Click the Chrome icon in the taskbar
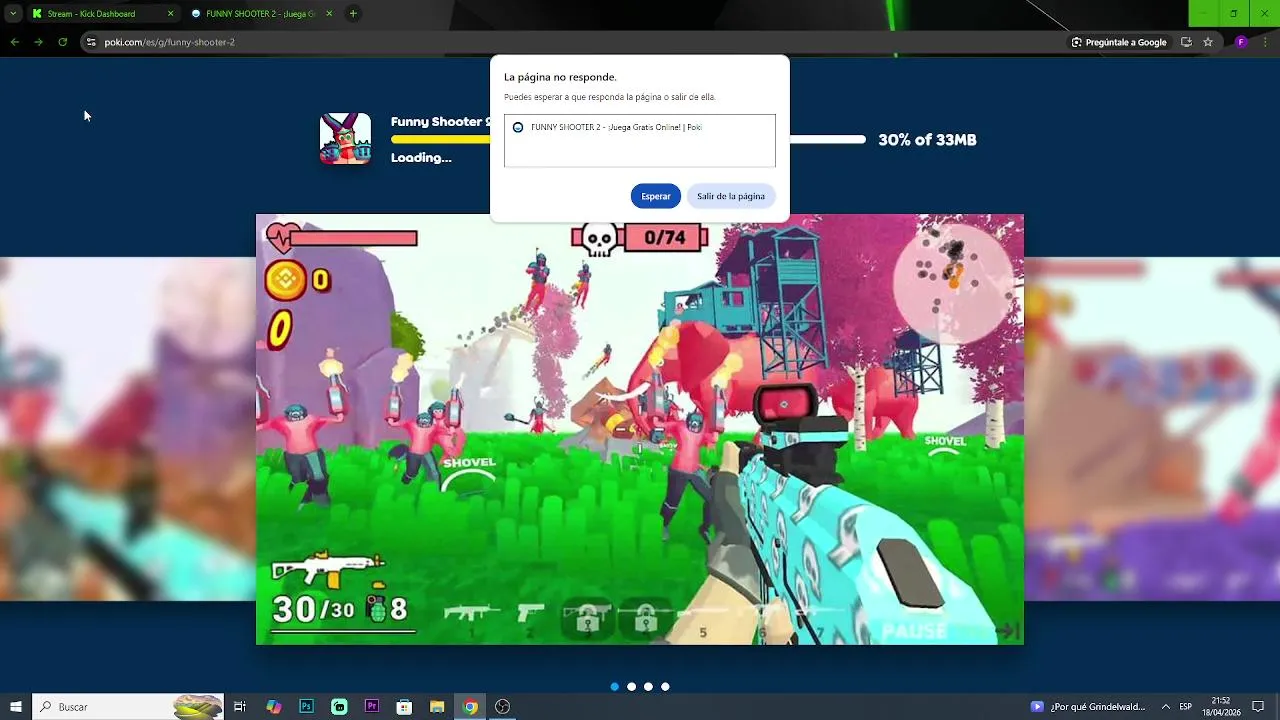 [x=470, y=707]
